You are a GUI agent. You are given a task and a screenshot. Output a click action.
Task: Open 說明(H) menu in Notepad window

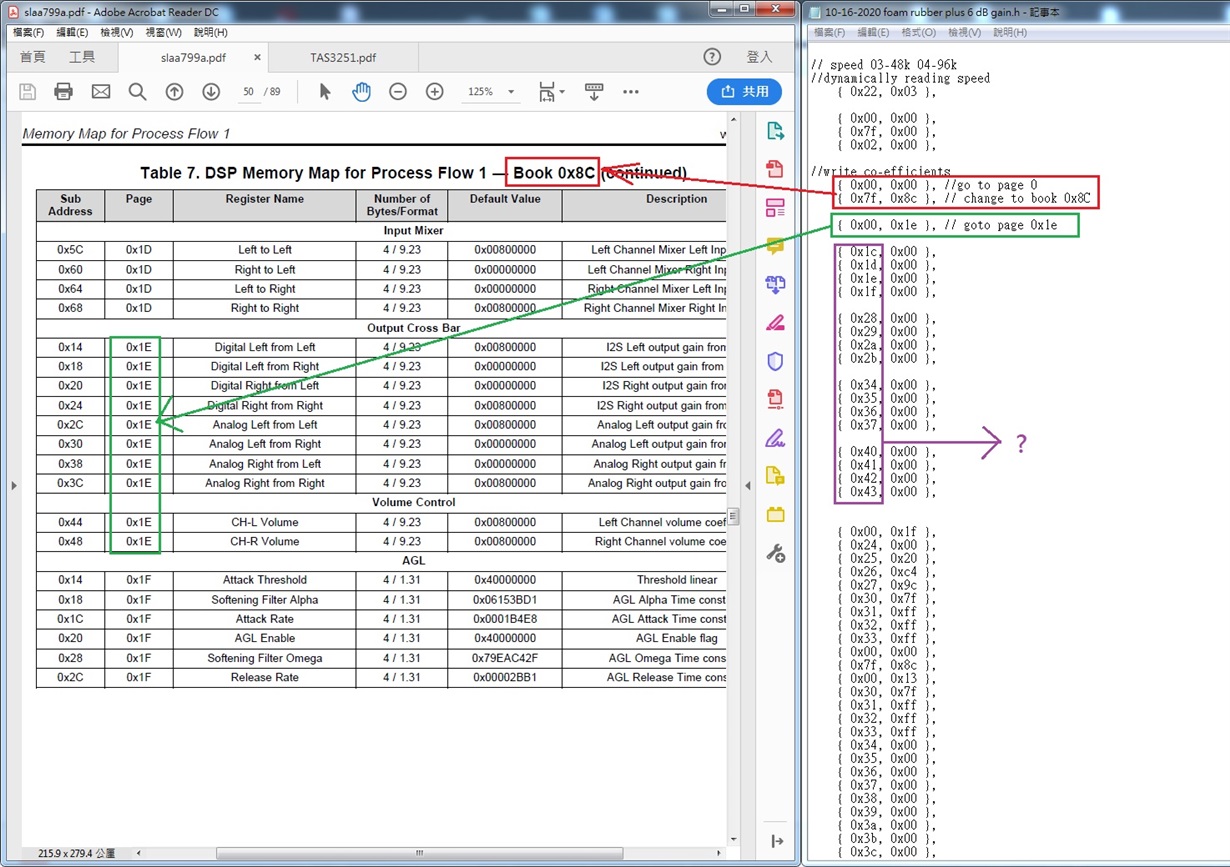[x=1009, y=33]
